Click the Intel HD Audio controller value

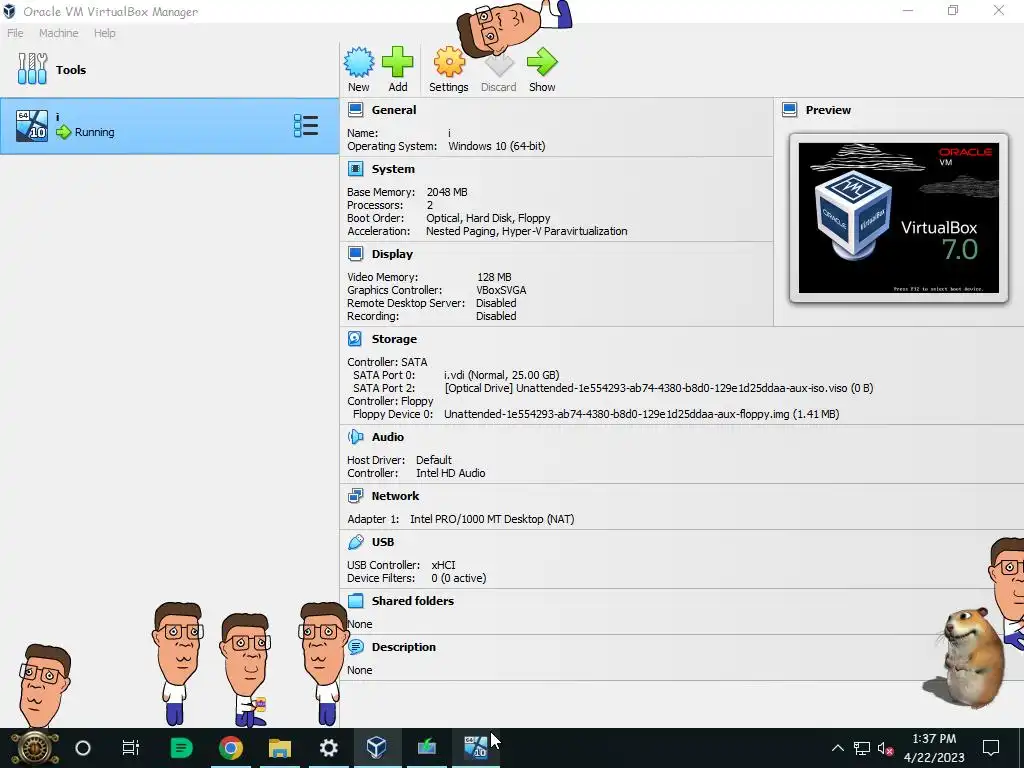click(451, 473)
